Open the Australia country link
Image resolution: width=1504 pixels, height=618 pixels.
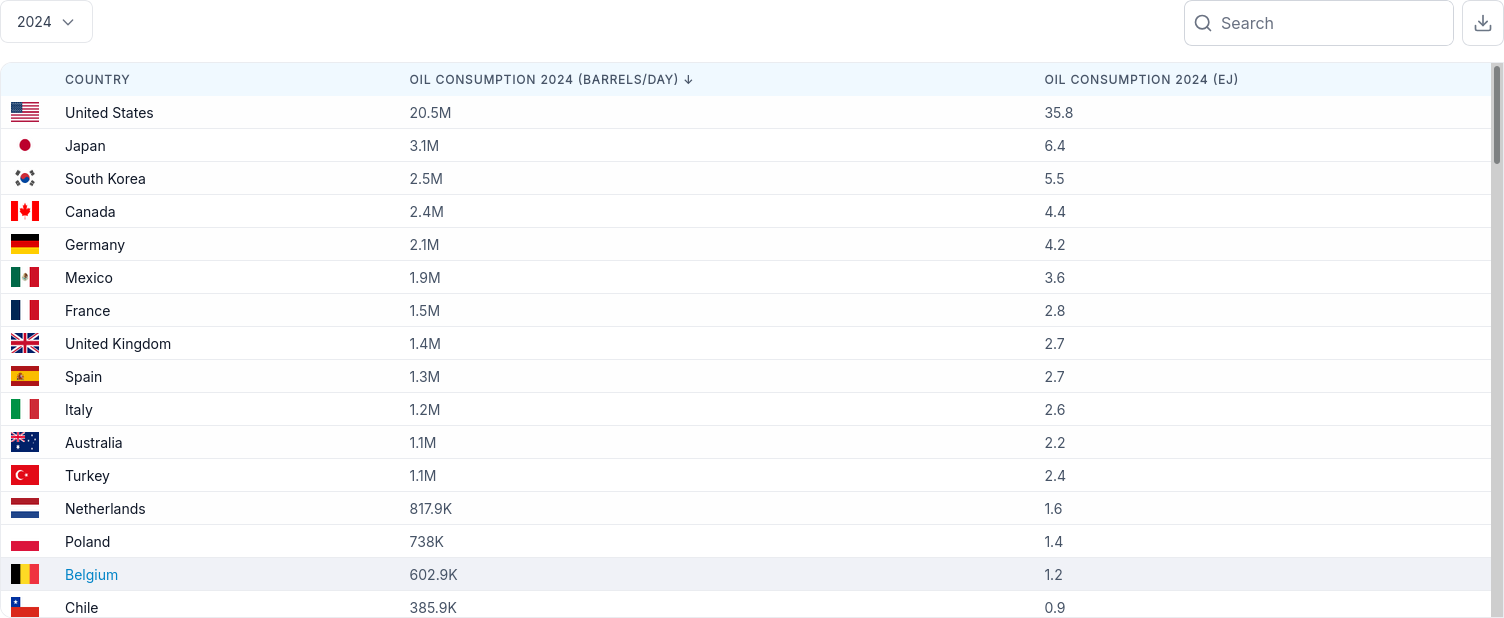click(93, 443)
